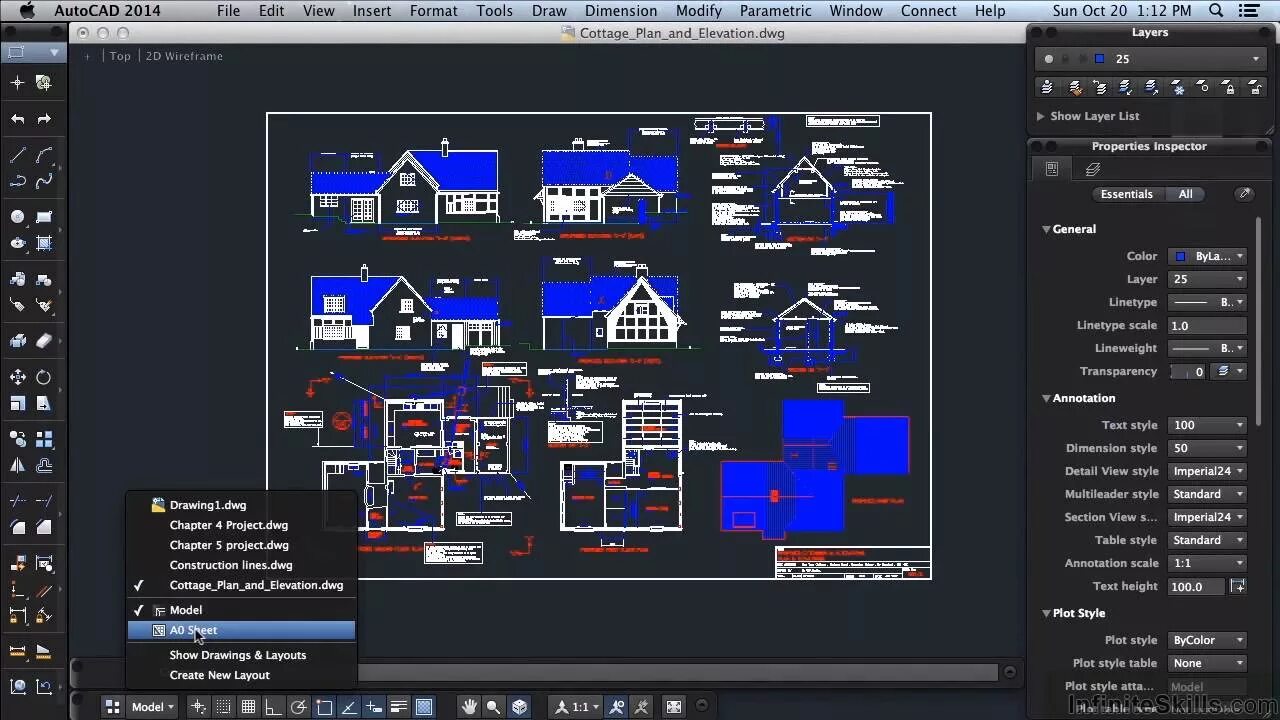Viewport: 1280px width, 720px height.
Task: Open the Color ByLayer dropdown
Action: (1207, 256)
